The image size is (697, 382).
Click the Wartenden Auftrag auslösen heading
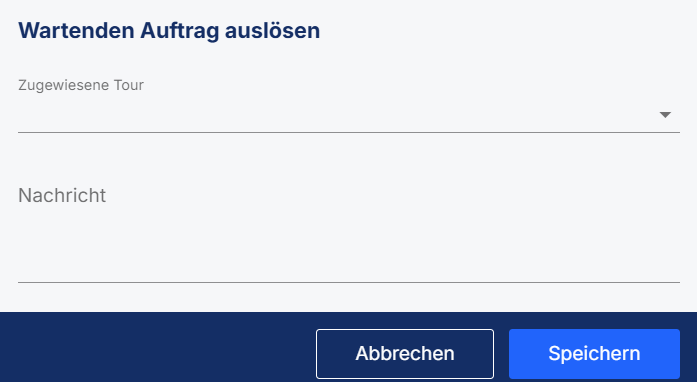(x=169, y=31)
